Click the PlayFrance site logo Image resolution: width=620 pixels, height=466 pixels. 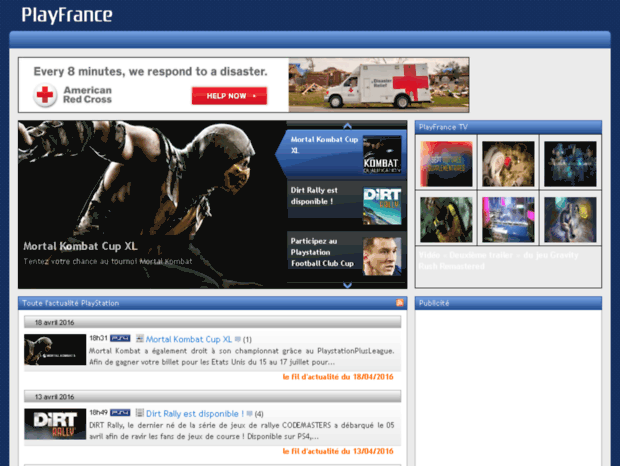(67, 15)
